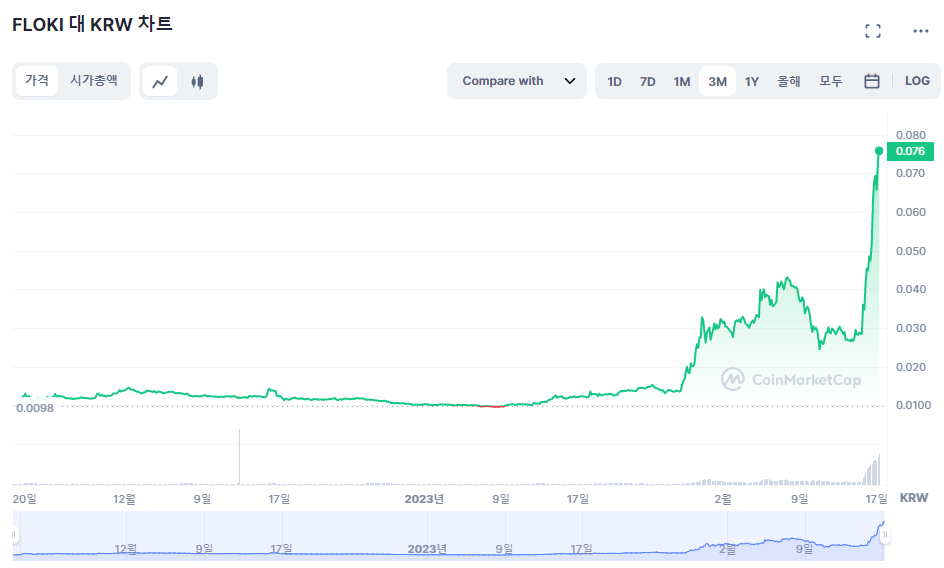Choose the 올해 year-to-date range
Image resolution: width=944 pixels, height=568 pixels.
[x=789, y=81]
